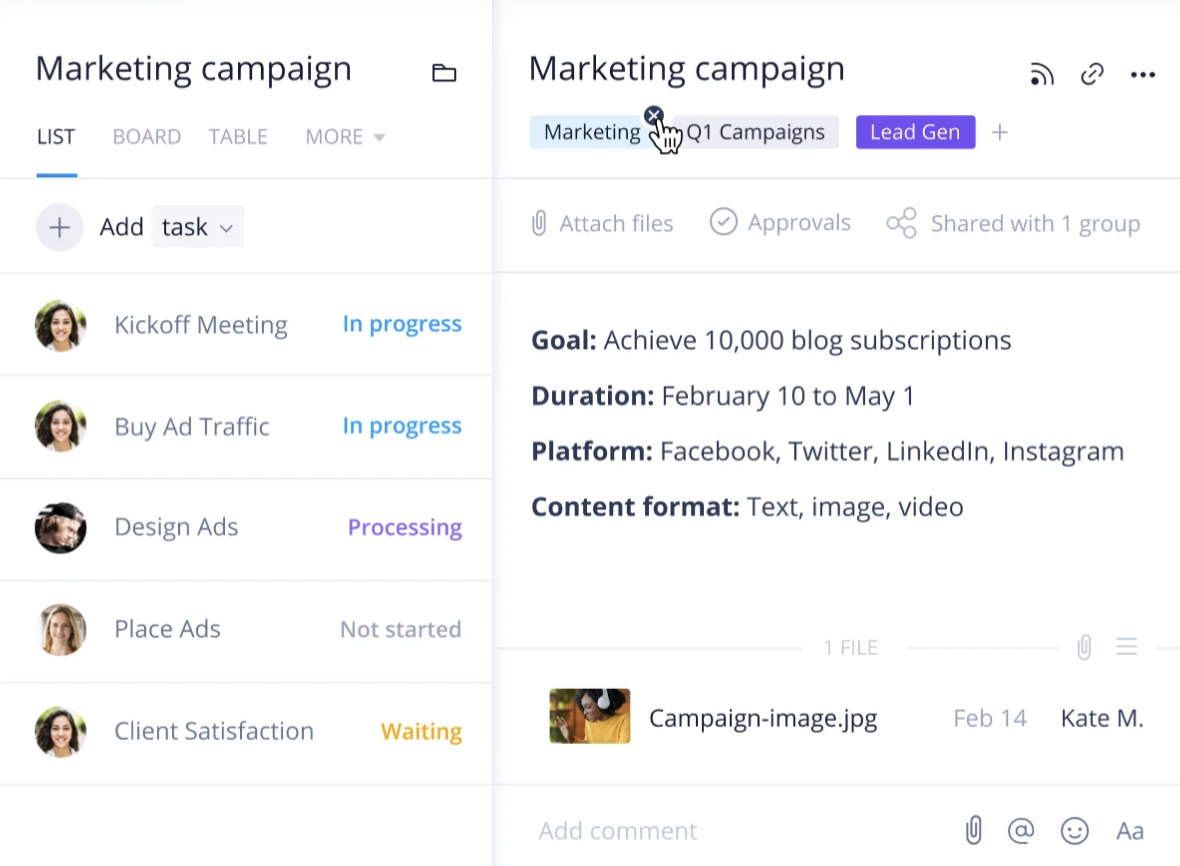Open the Campaign-image.jpg thumbnail
This screenshot has width=1180, height=866.
[x=590, y=716]
